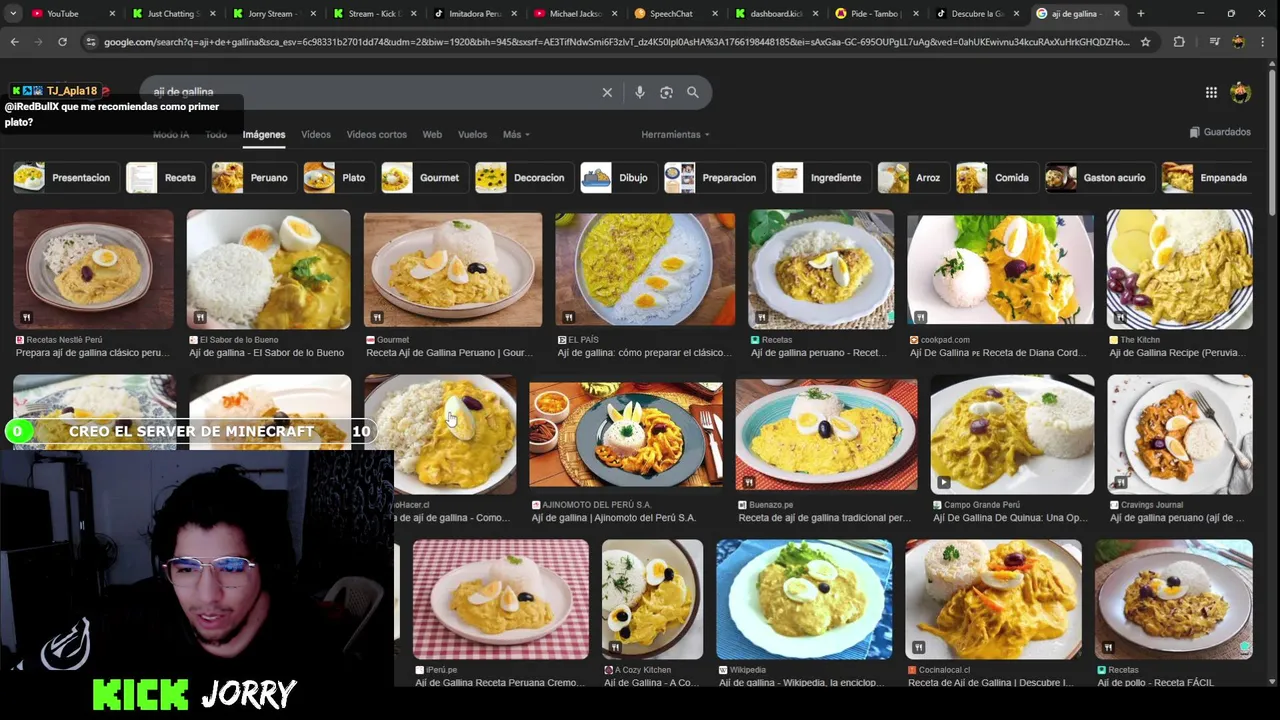Open the Google apps grid
This screenshot has height=720, width=1280.
(x=1211, y=92)
